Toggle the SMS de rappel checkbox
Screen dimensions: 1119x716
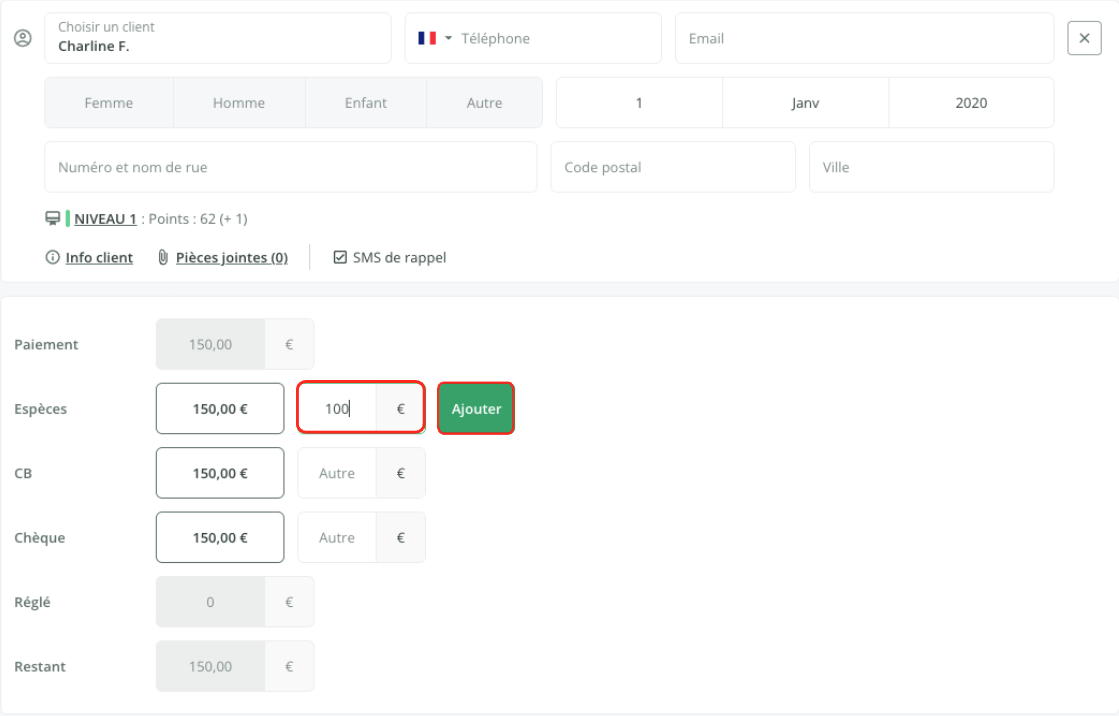click(340, 257)
